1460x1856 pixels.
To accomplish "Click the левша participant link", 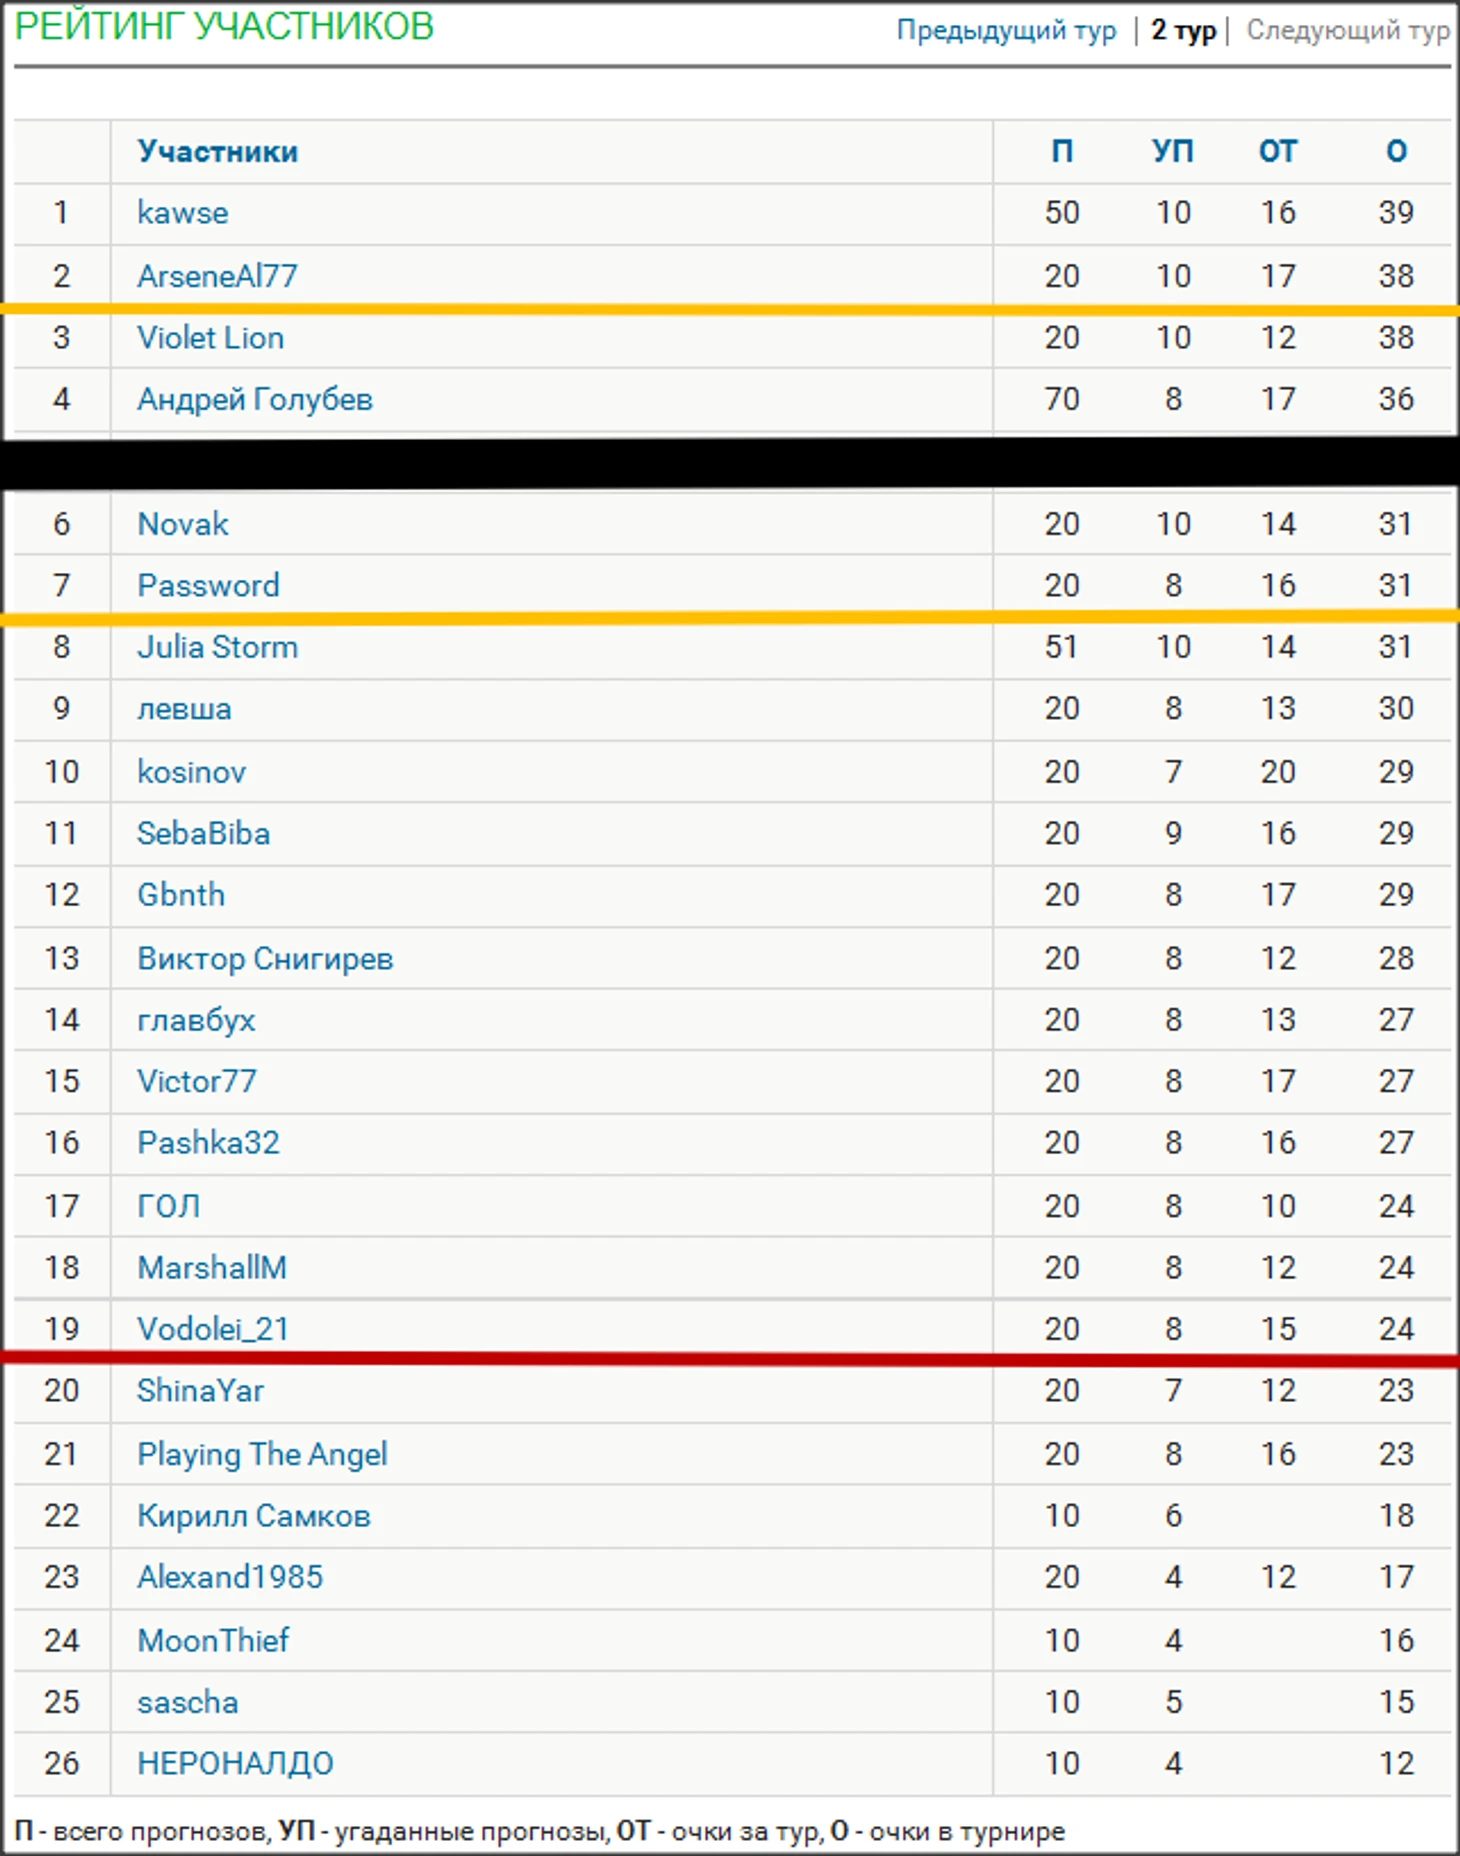I will pyautogui.click(x=184, y=709).
